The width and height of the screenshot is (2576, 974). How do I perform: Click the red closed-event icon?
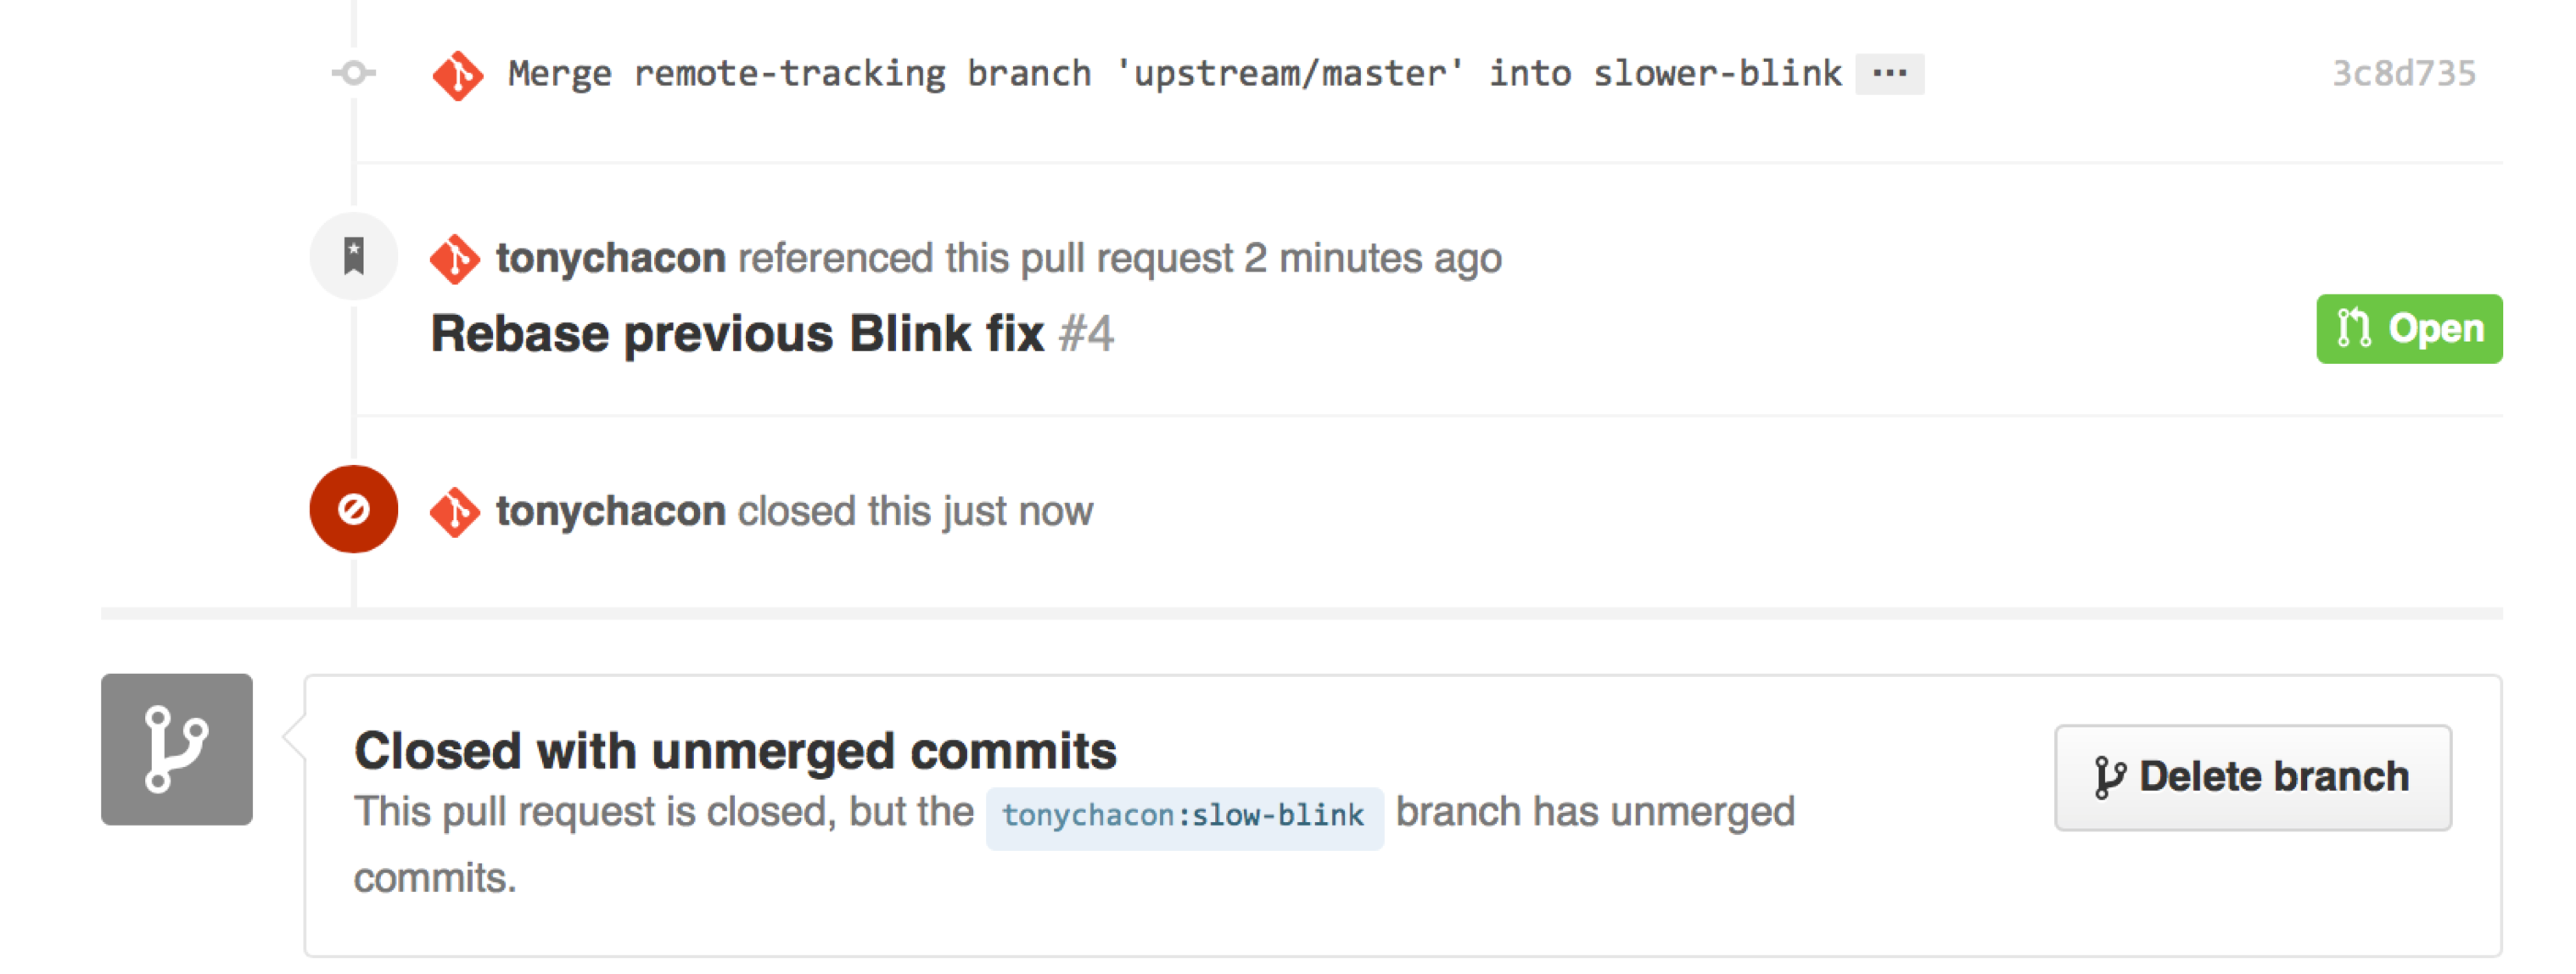[354, 509]
